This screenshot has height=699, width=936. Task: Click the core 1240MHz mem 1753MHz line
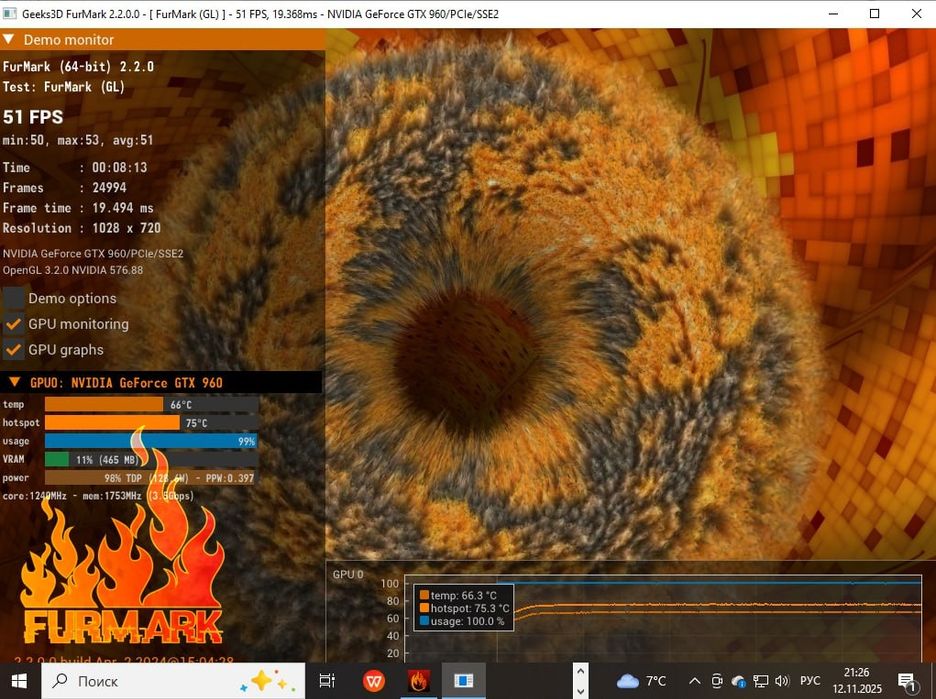click(x=98, y=495)
